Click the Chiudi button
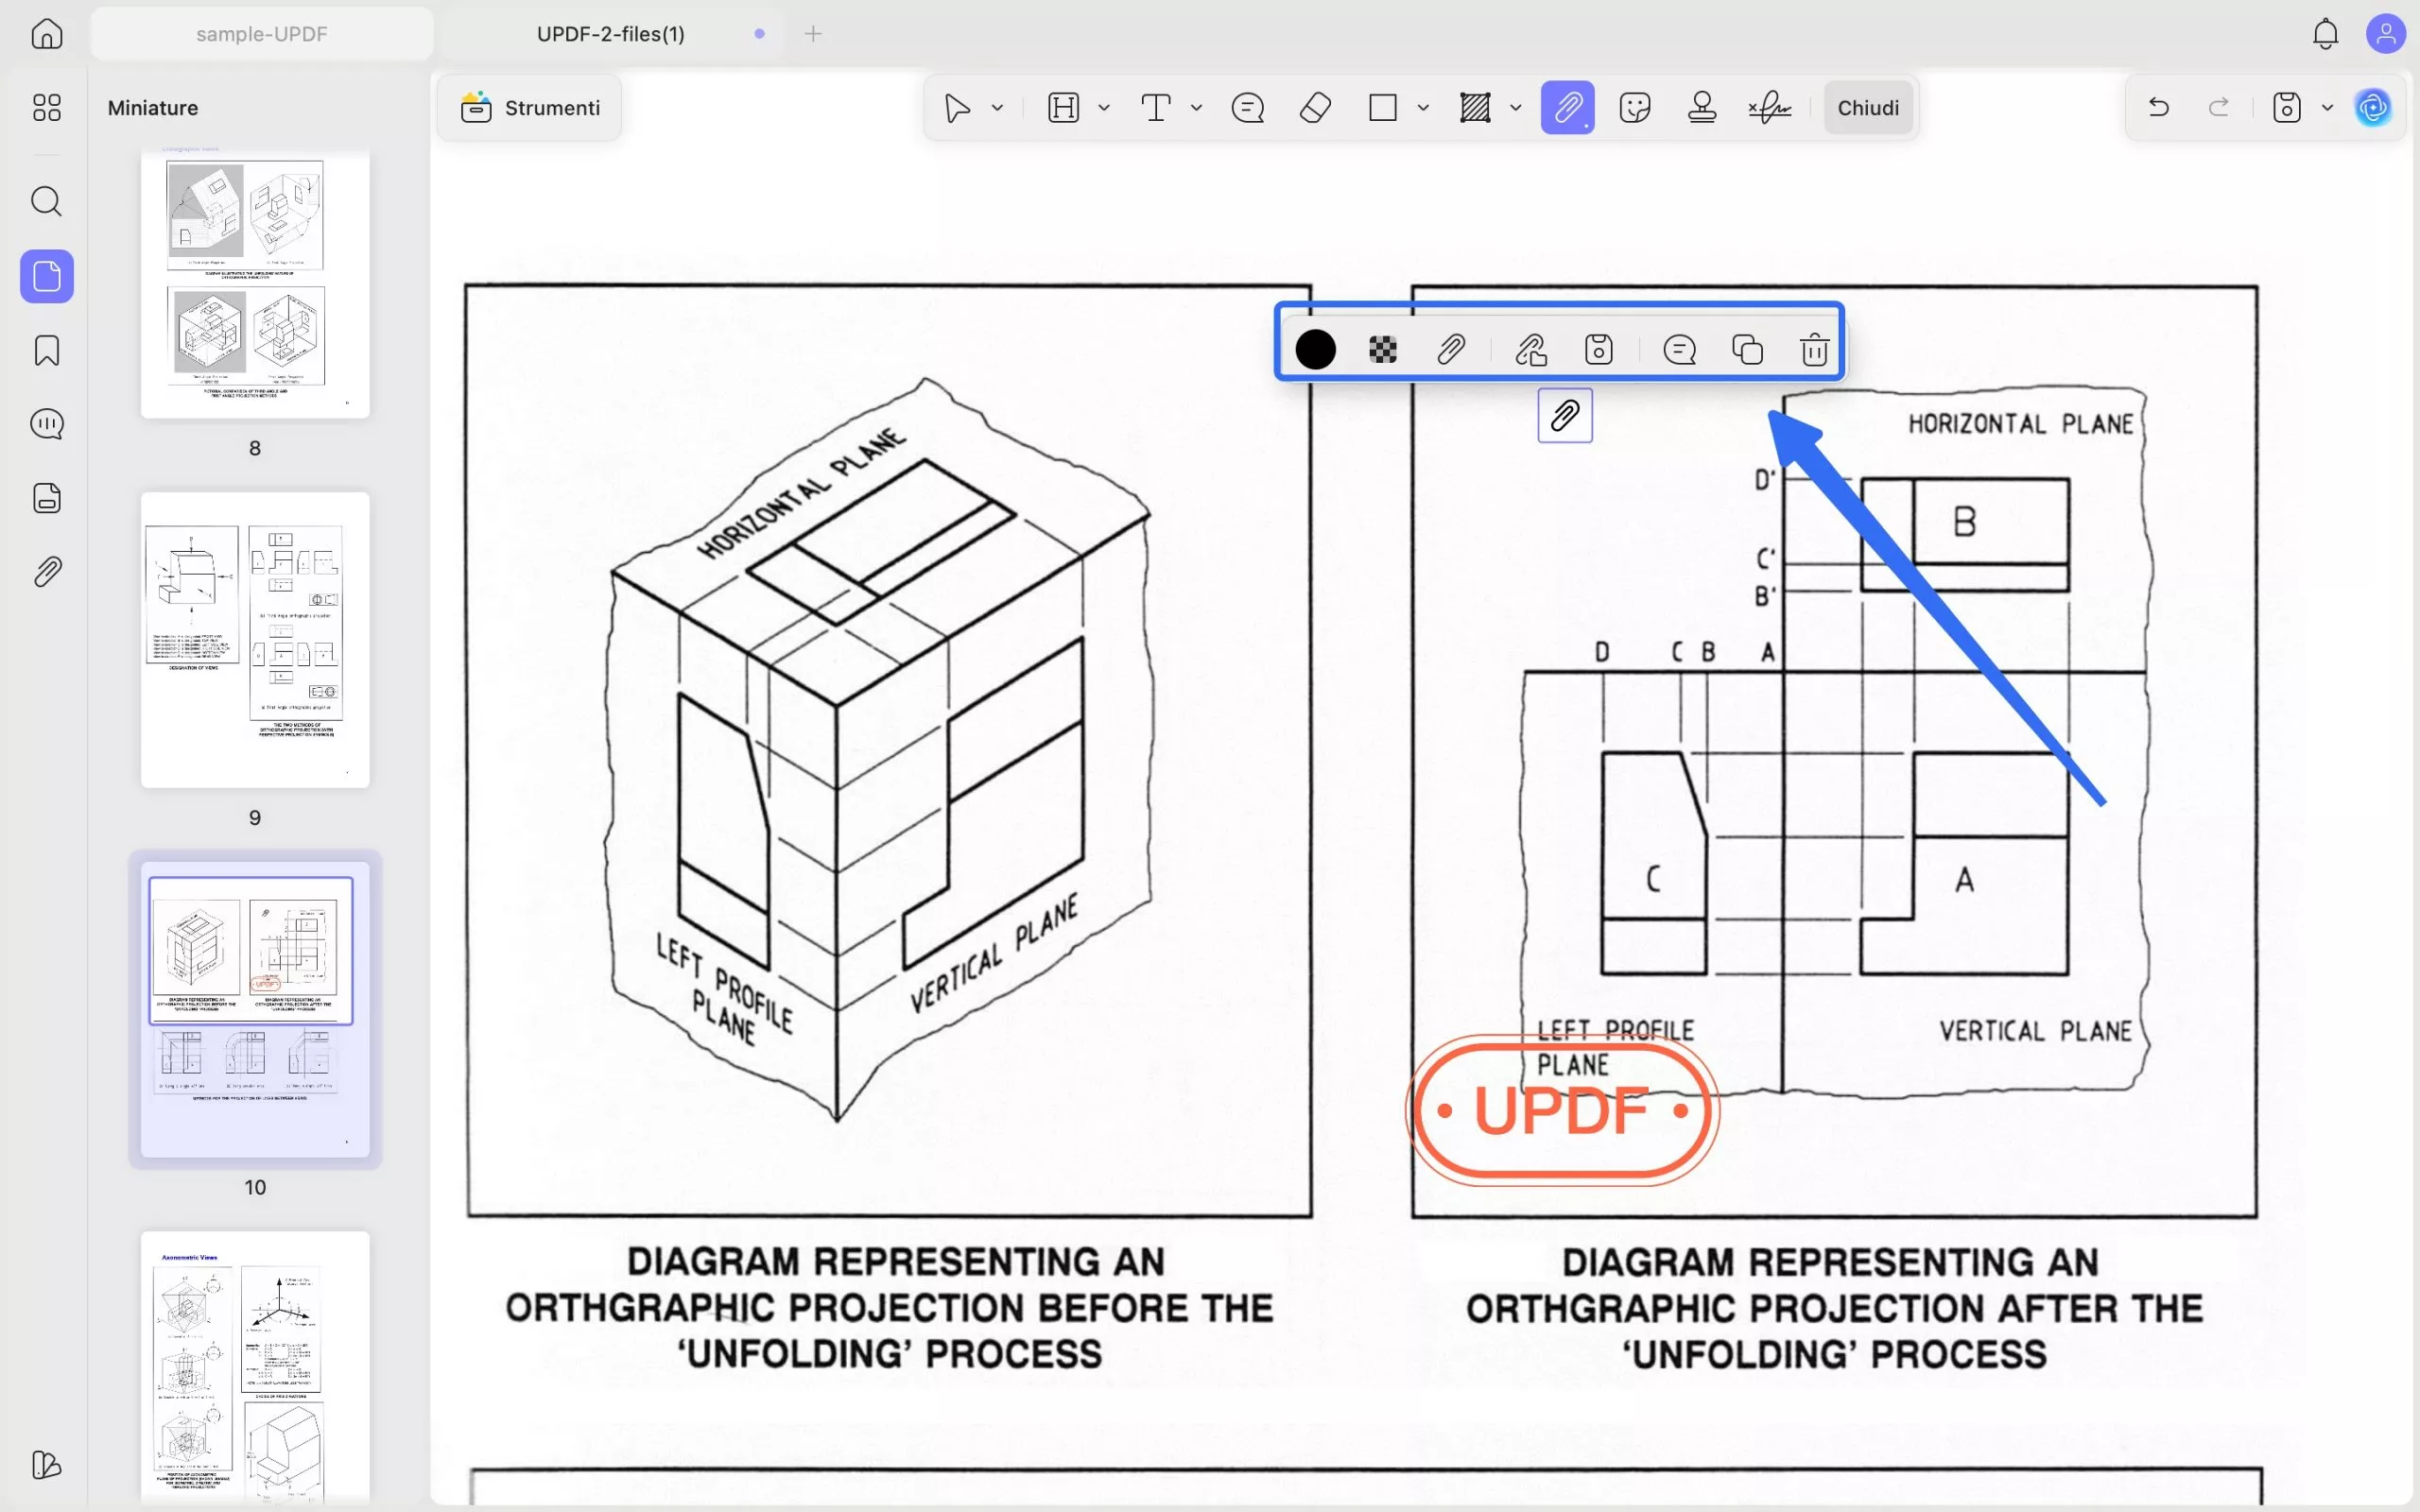 tap(1867, 108)
